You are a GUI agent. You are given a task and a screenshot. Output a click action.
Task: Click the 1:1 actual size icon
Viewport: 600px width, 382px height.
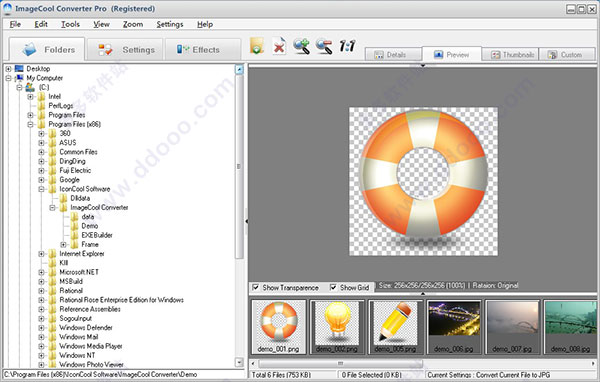(x=347, y=46)
